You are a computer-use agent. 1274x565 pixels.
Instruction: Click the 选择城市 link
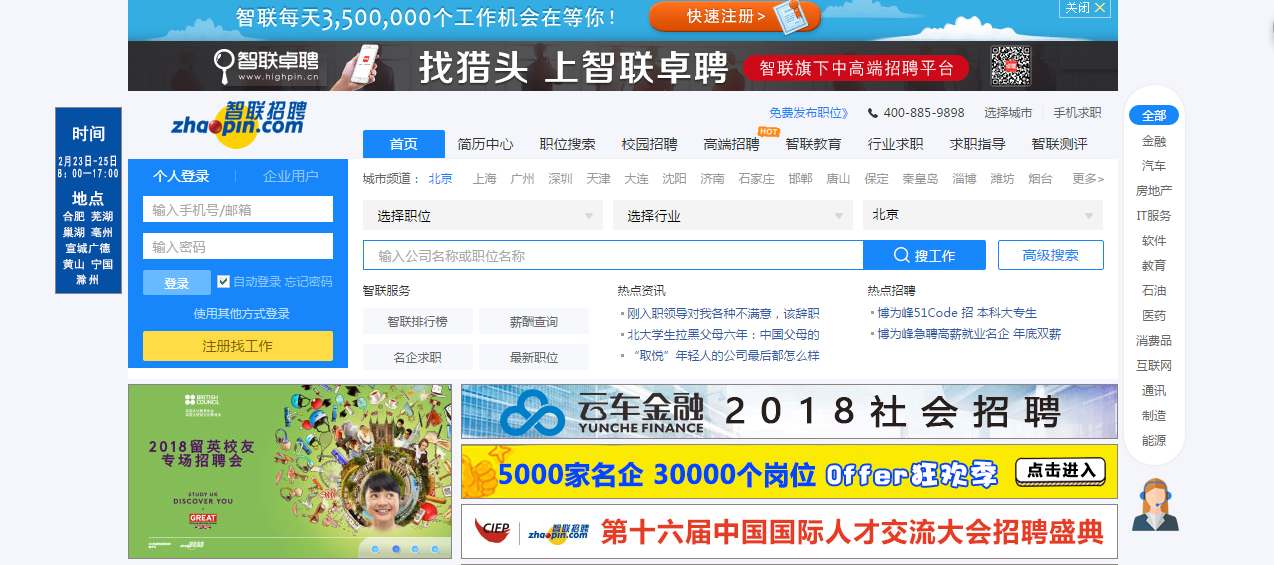coord(1008,113)
